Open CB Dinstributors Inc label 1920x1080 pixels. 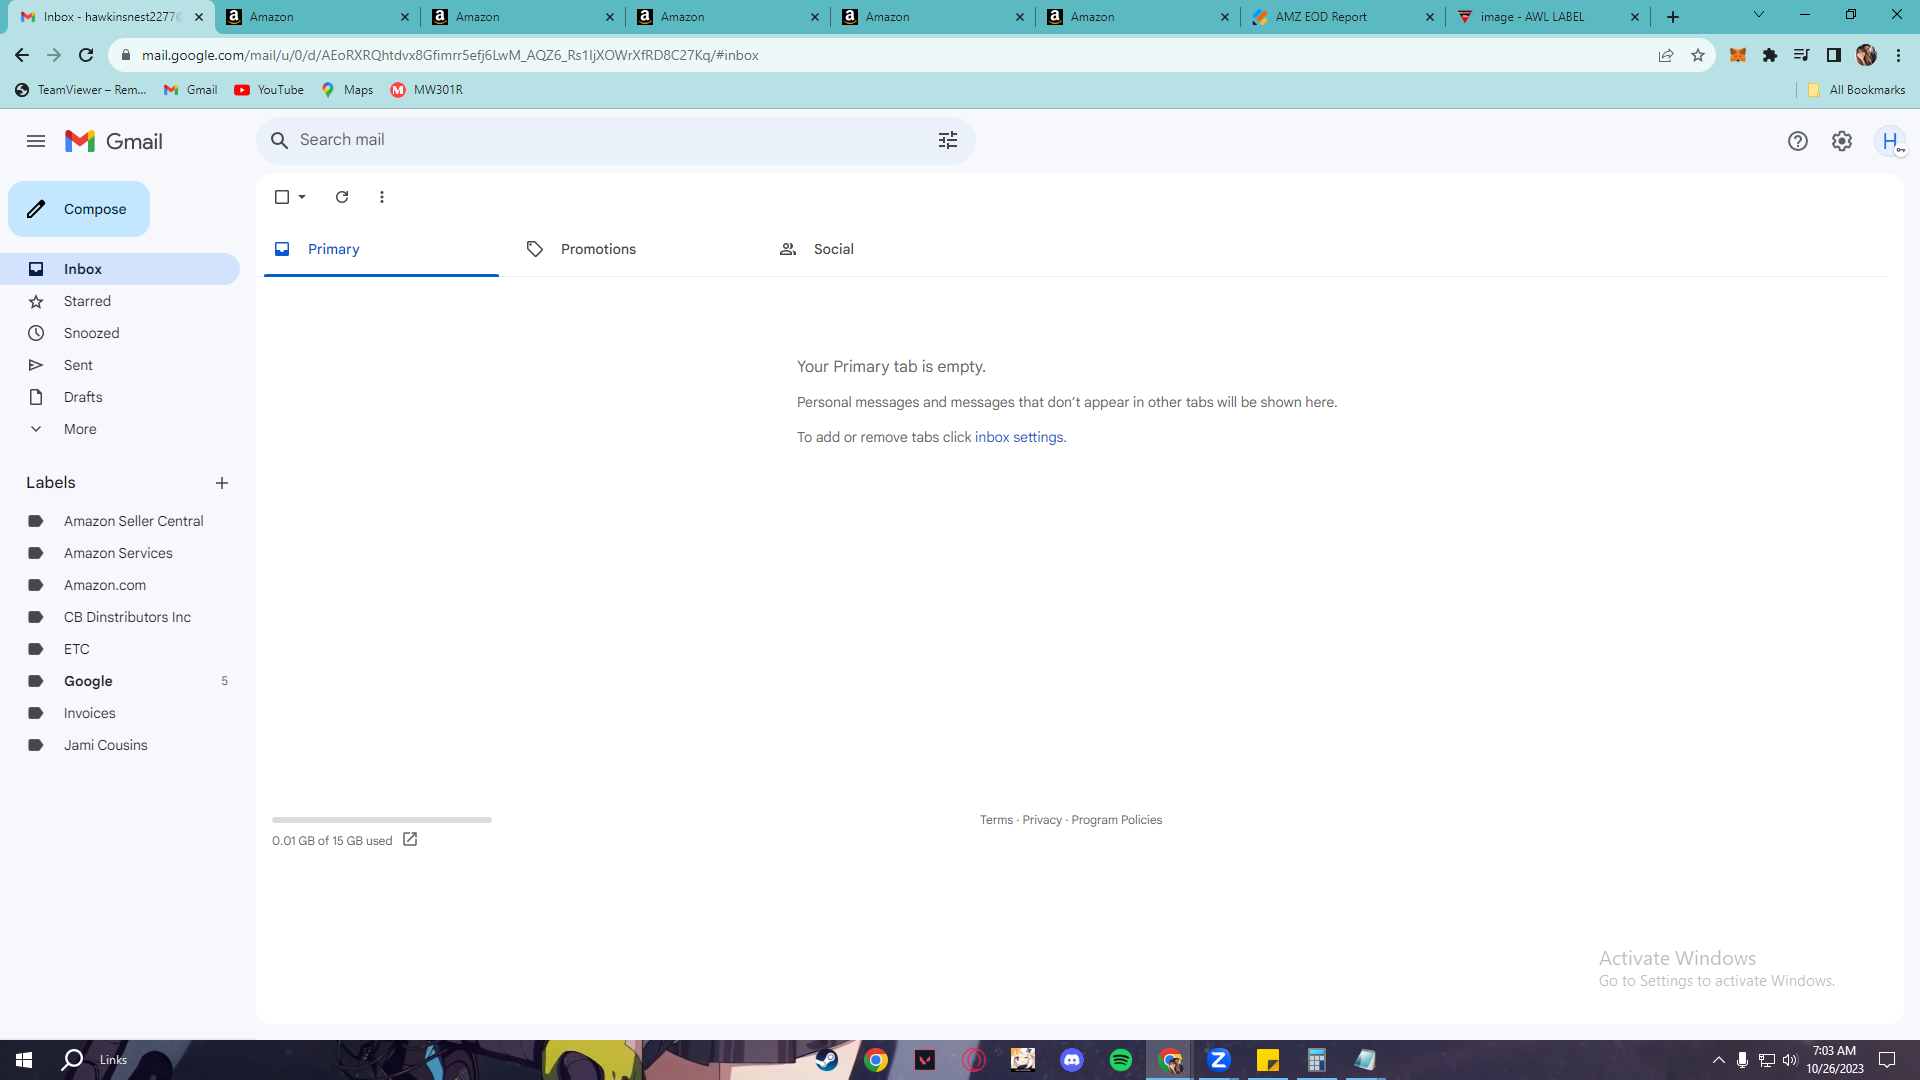120,617
